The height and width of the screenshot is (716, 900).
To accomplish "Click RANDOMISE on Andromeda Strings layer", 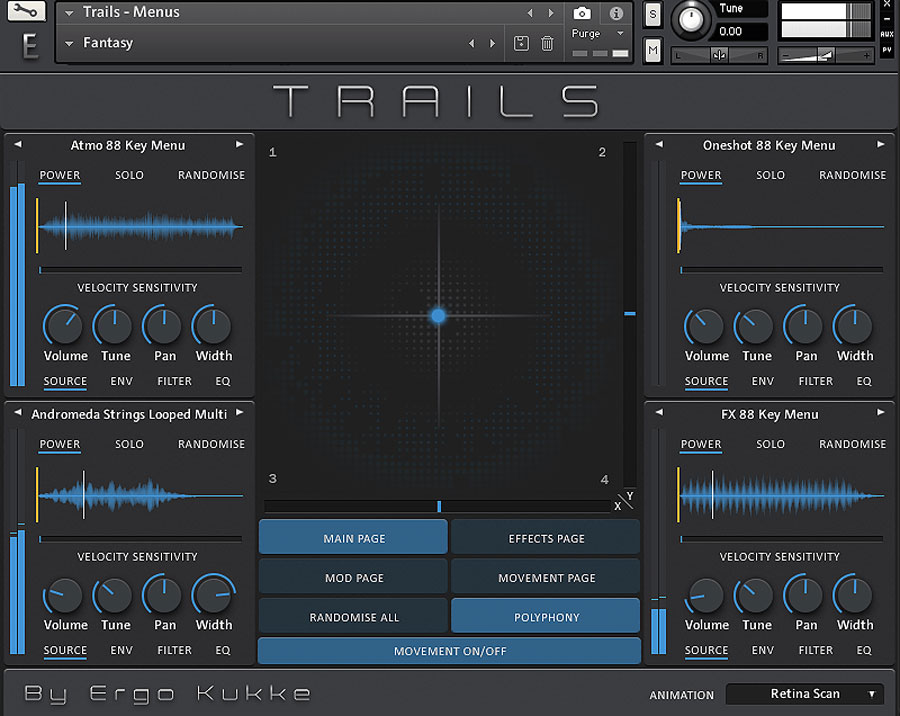I will pyautogui.click(x=211, y=444).
